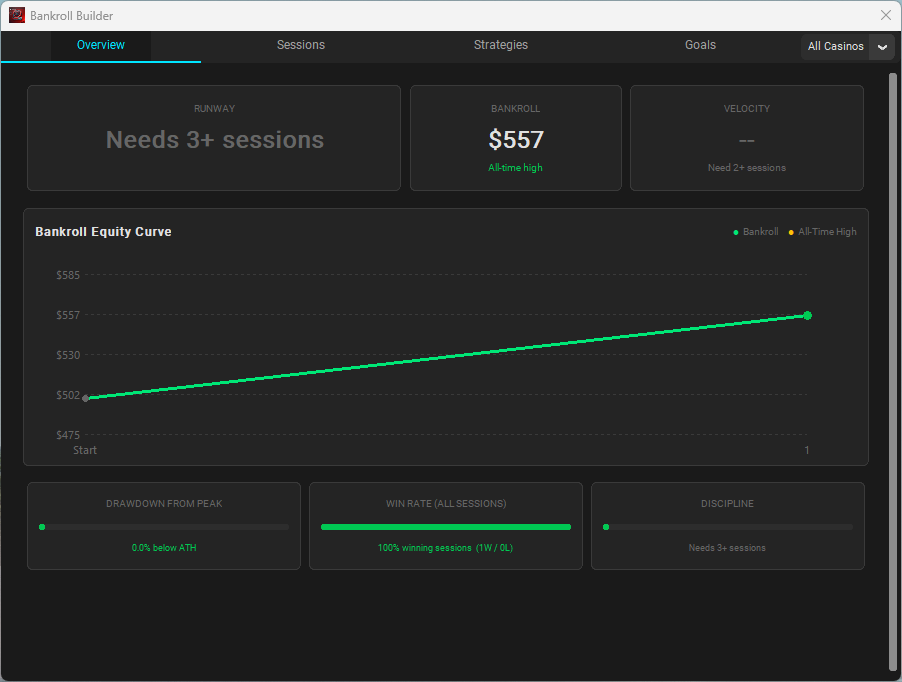Click the Velocity card
The image size is (902, 682).
coord(746,138)
